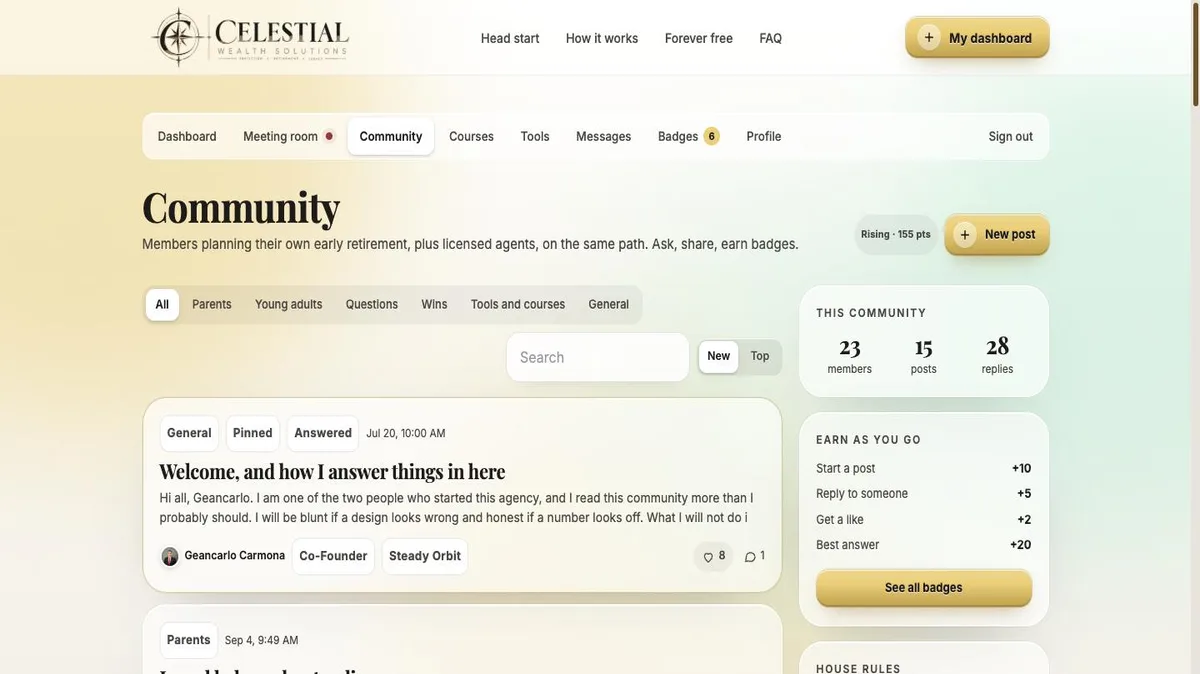Click the 'Best answer' reward row
Viewport: 1200px width, 674px height.
tap(924, 545)
